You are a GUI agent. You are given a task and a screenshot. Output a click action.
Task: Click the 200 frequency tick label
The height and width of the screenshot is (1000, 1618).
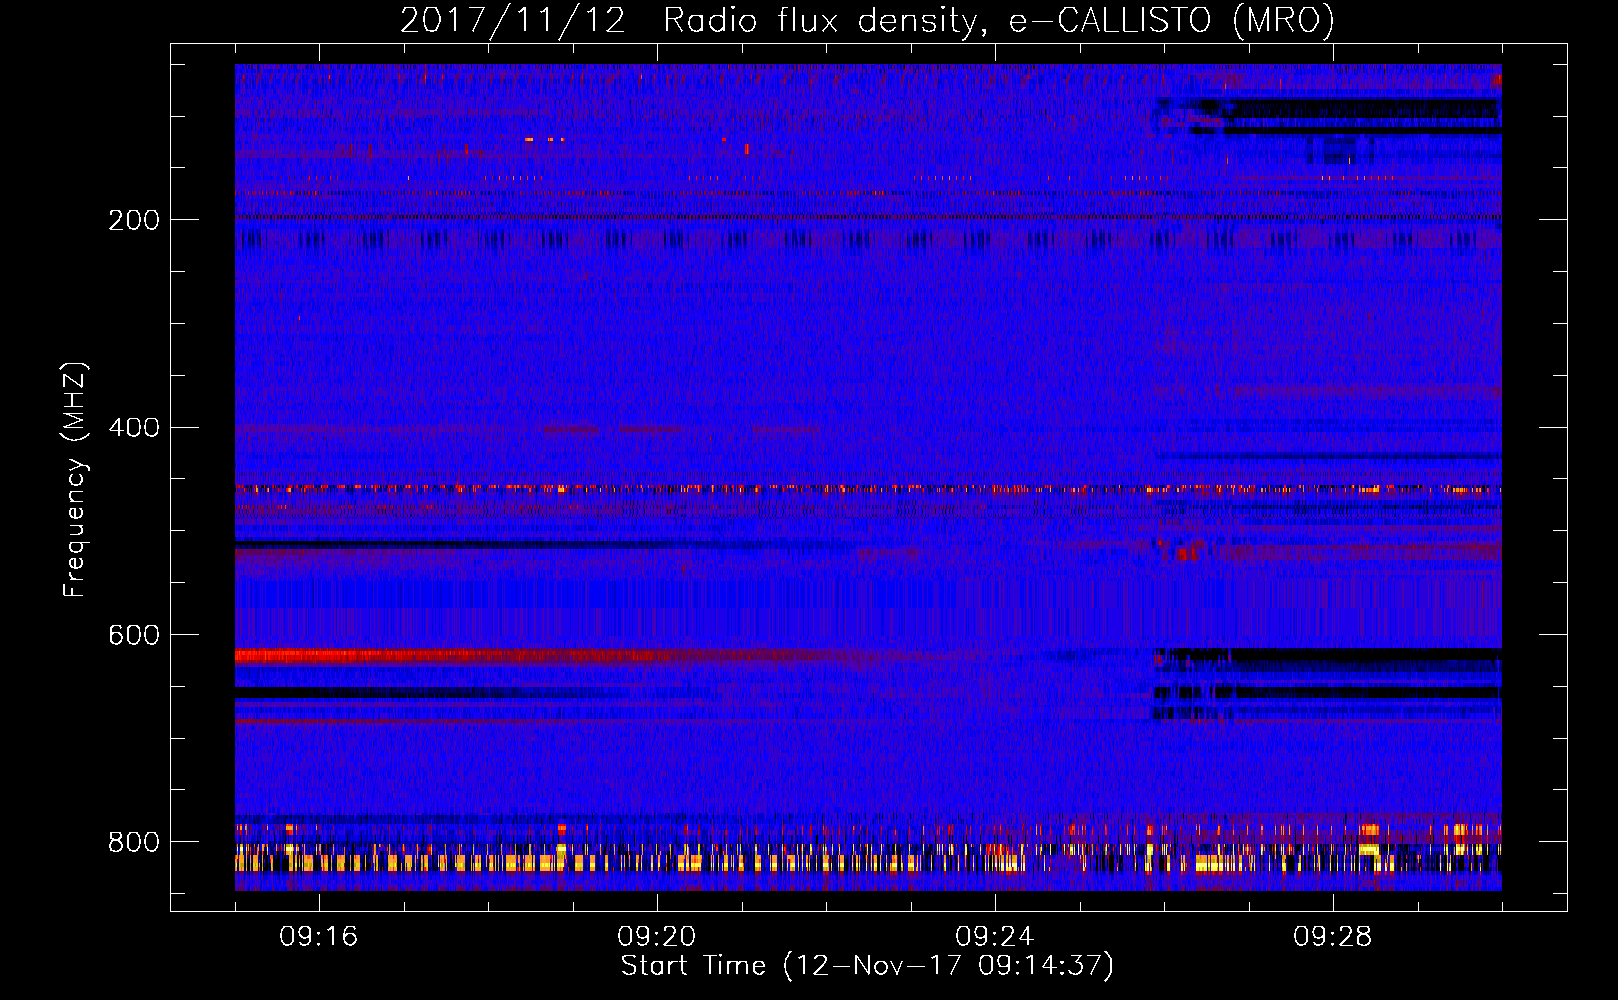(x=134, y=220)
